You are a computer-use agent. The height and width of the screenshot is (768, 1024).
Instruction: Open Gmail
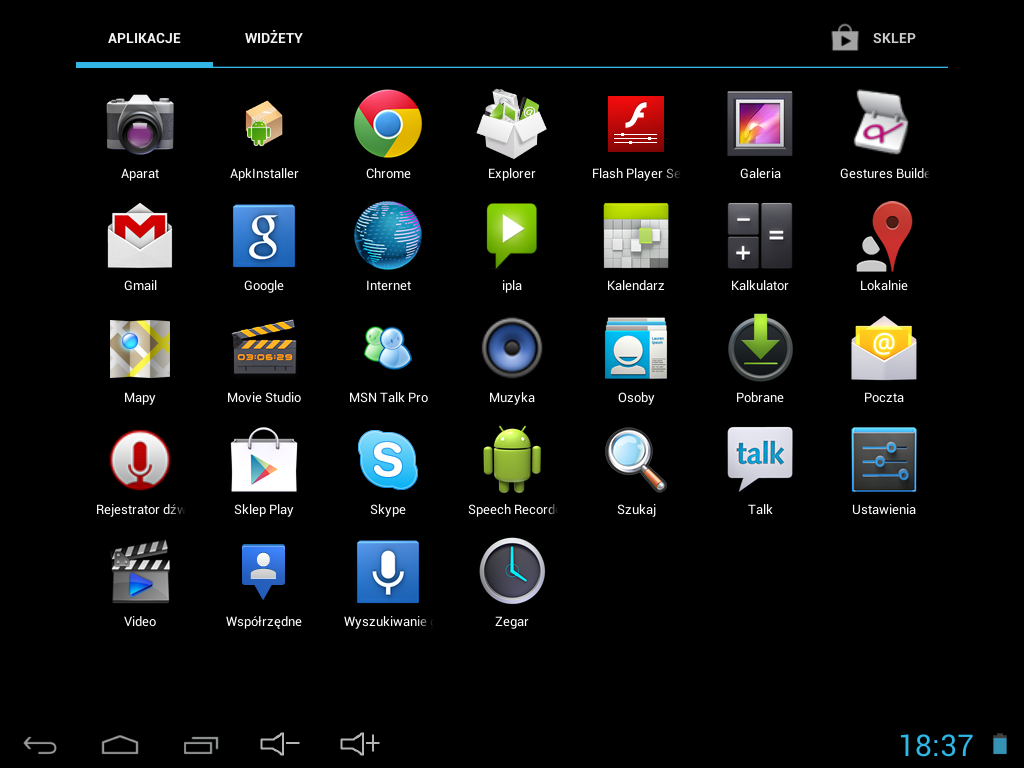point(140,236)
